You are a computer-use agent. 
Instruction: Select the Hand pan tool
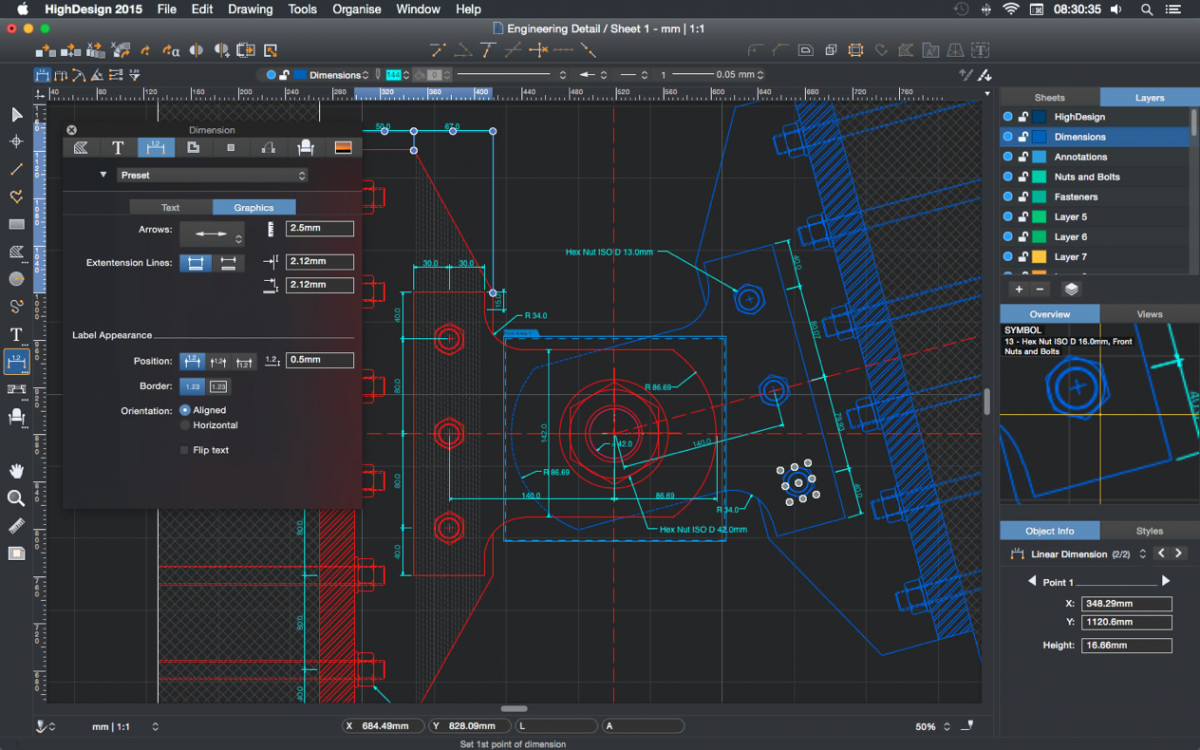[x=16, y=471]
